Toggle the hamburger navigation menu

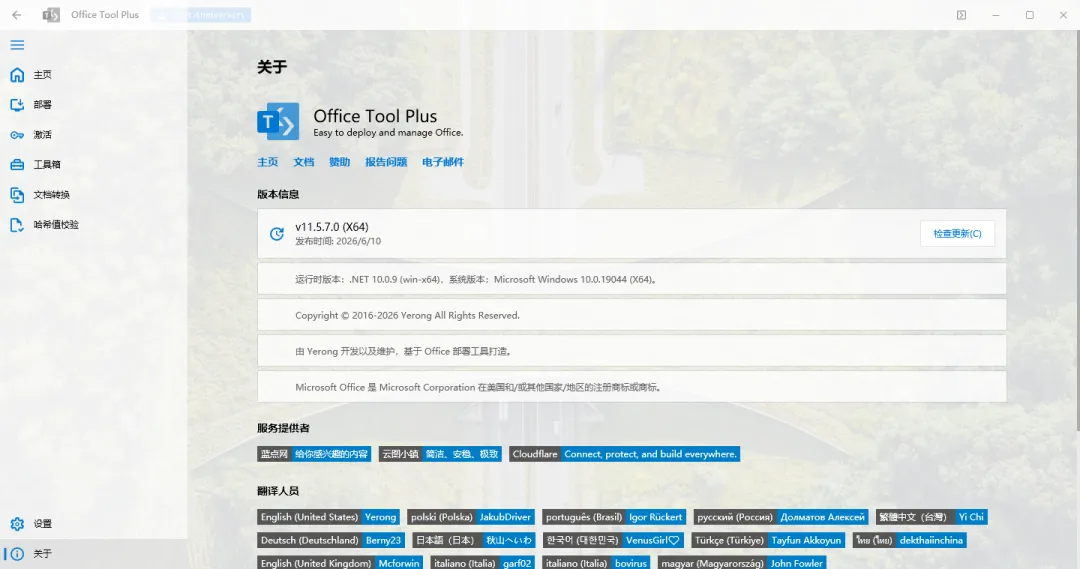coord(17,45)
